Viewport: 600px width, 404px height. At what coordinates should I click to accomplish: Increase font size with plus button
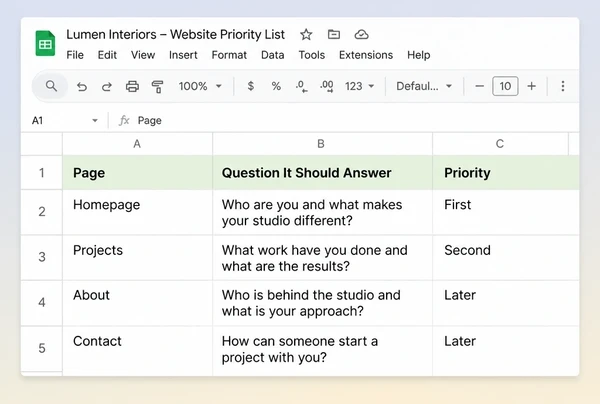[531, 86]
